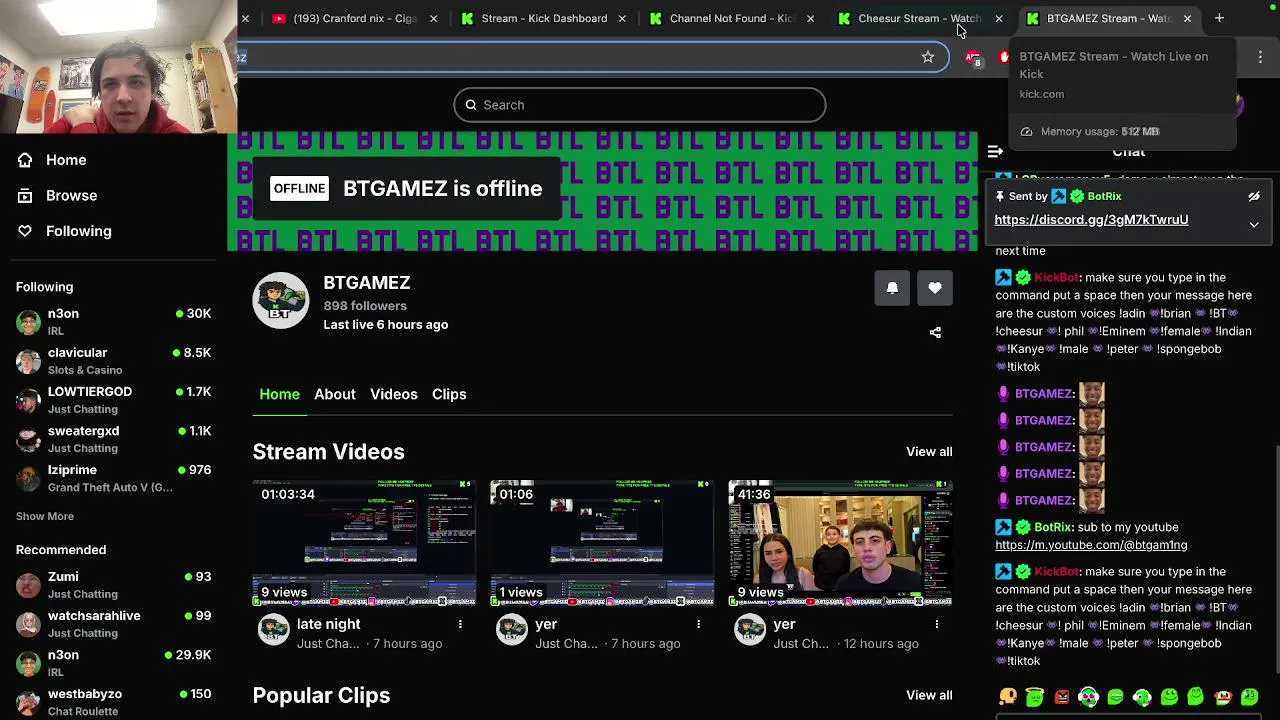Open options menu for 'late night' video

click(x=460, y=624)
